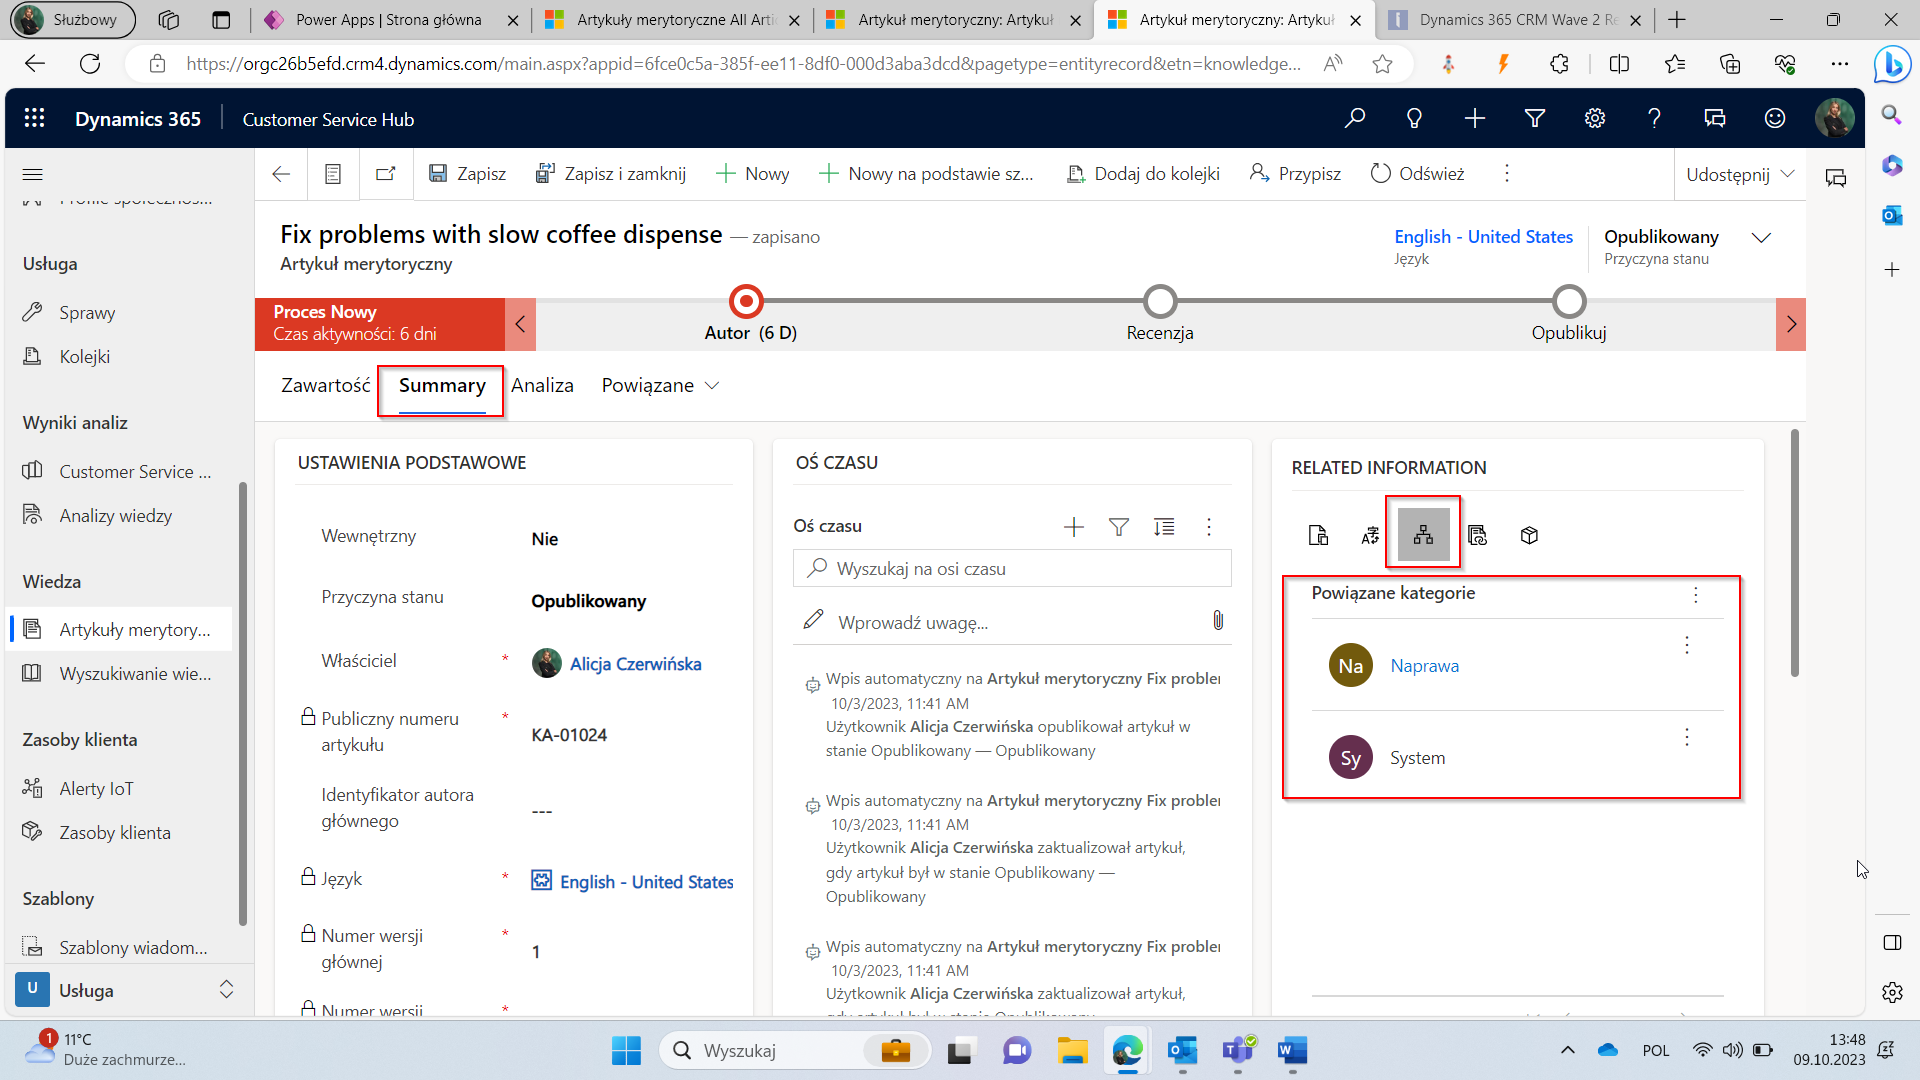Collapse the process bar with left chevron
1920x1080 pixels.
(x=520, y=324)
